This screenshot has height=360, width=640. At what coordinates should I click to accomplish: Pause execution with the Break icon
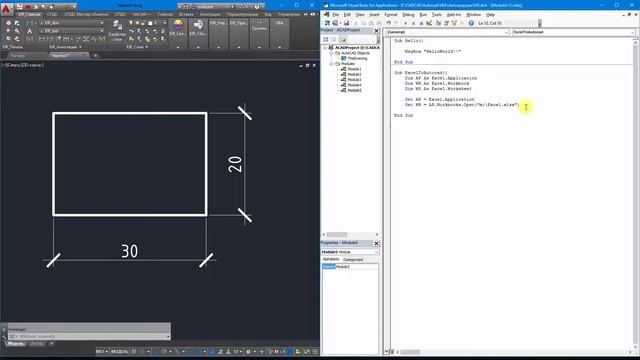coord(413,23)
